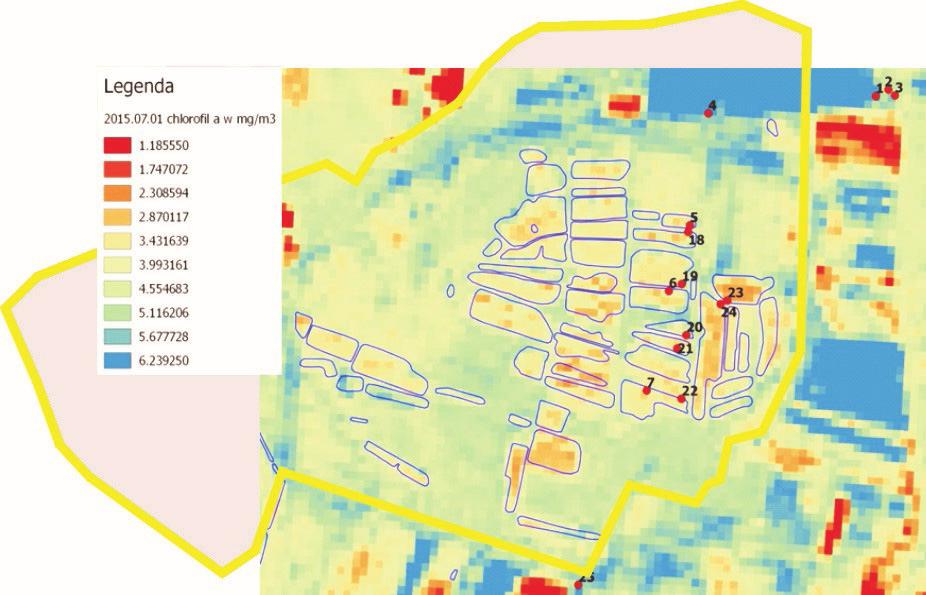Viewport: 926px width, 595px height.
Task: Select the red sample point labeled 21
Action: coord(677,348)
